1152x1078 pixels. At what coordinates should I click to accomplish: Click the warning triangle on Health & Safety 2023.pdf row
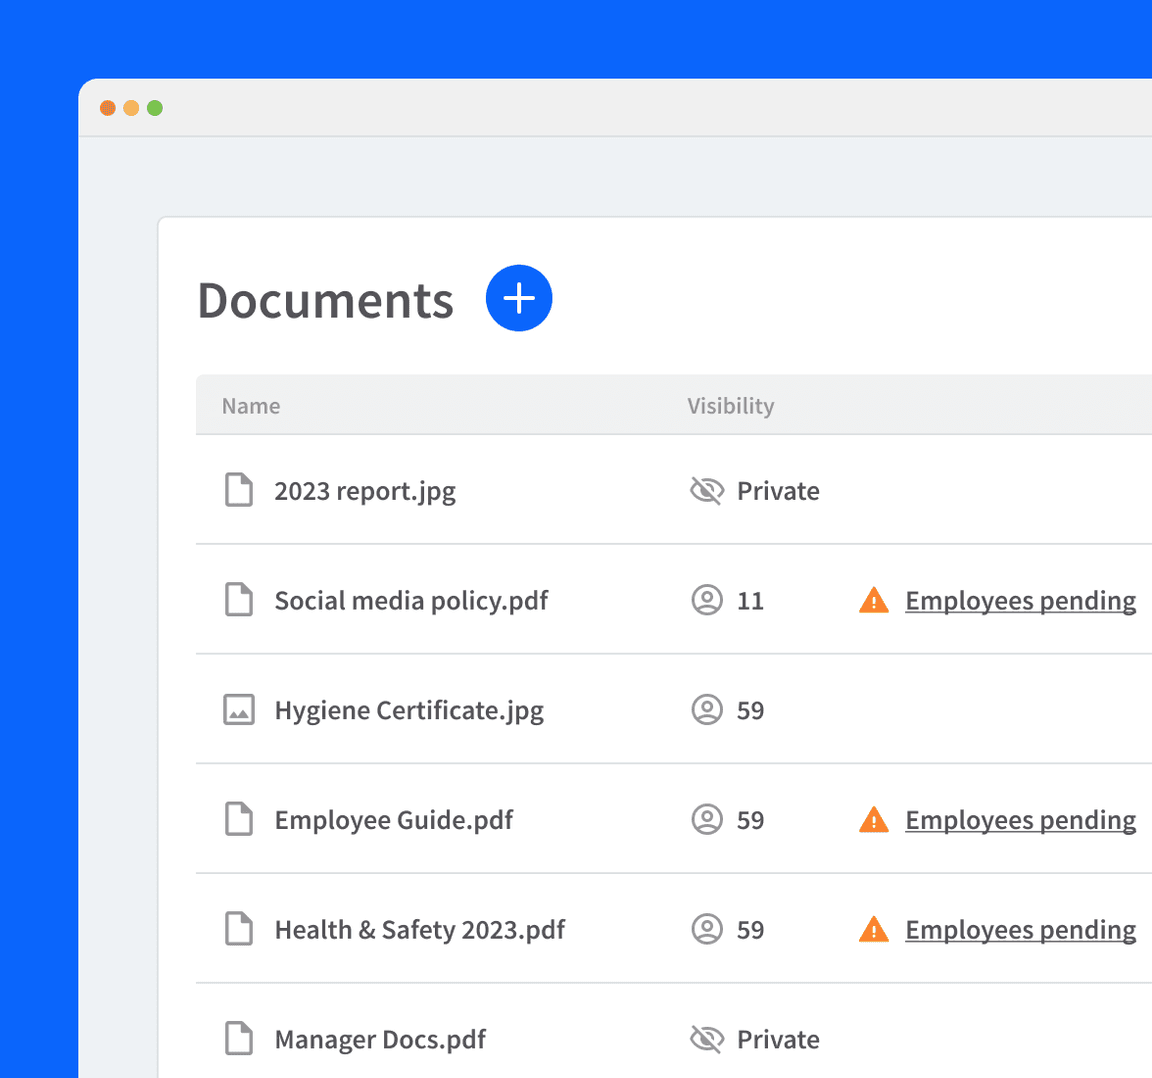point(873,929)
